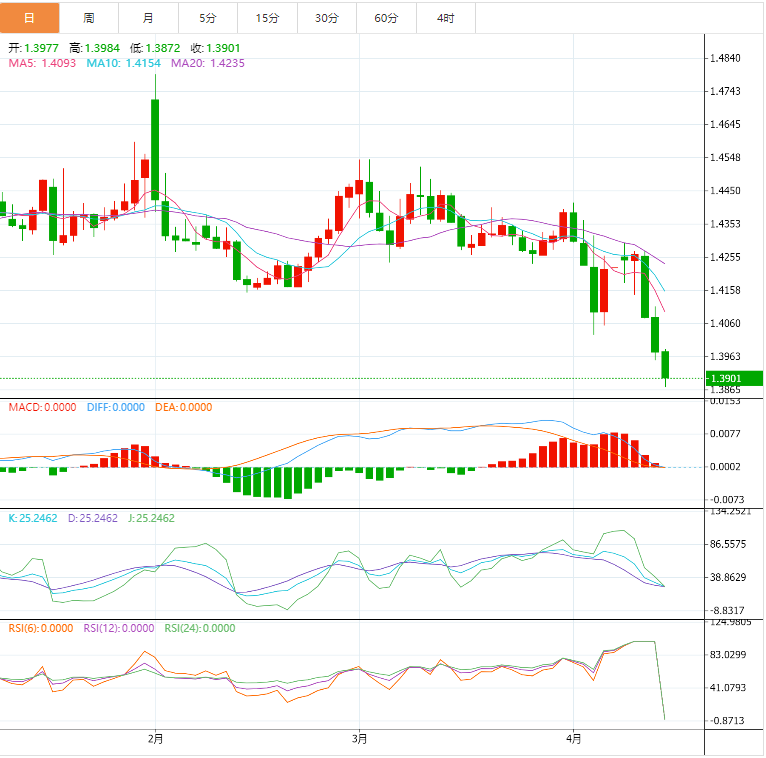Click the 1.3963 price axis label
The image size is (766, 758).
coord(725,357)
